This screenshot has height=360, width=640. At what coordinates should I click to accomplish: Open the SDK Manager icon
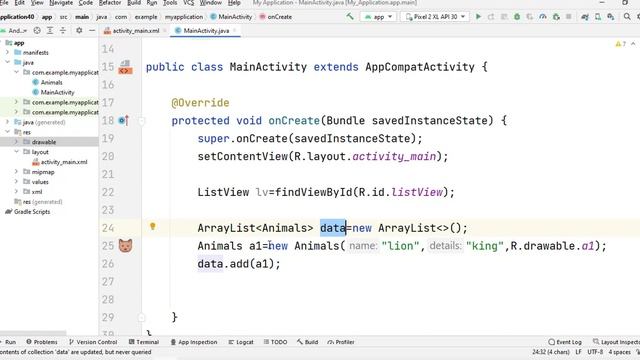click(611, 17)
